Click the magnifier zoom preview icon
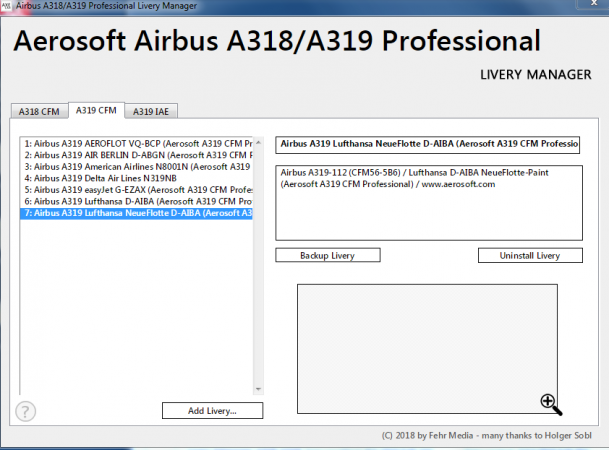This screenshot has height=450, width=609. coord(551,405)
